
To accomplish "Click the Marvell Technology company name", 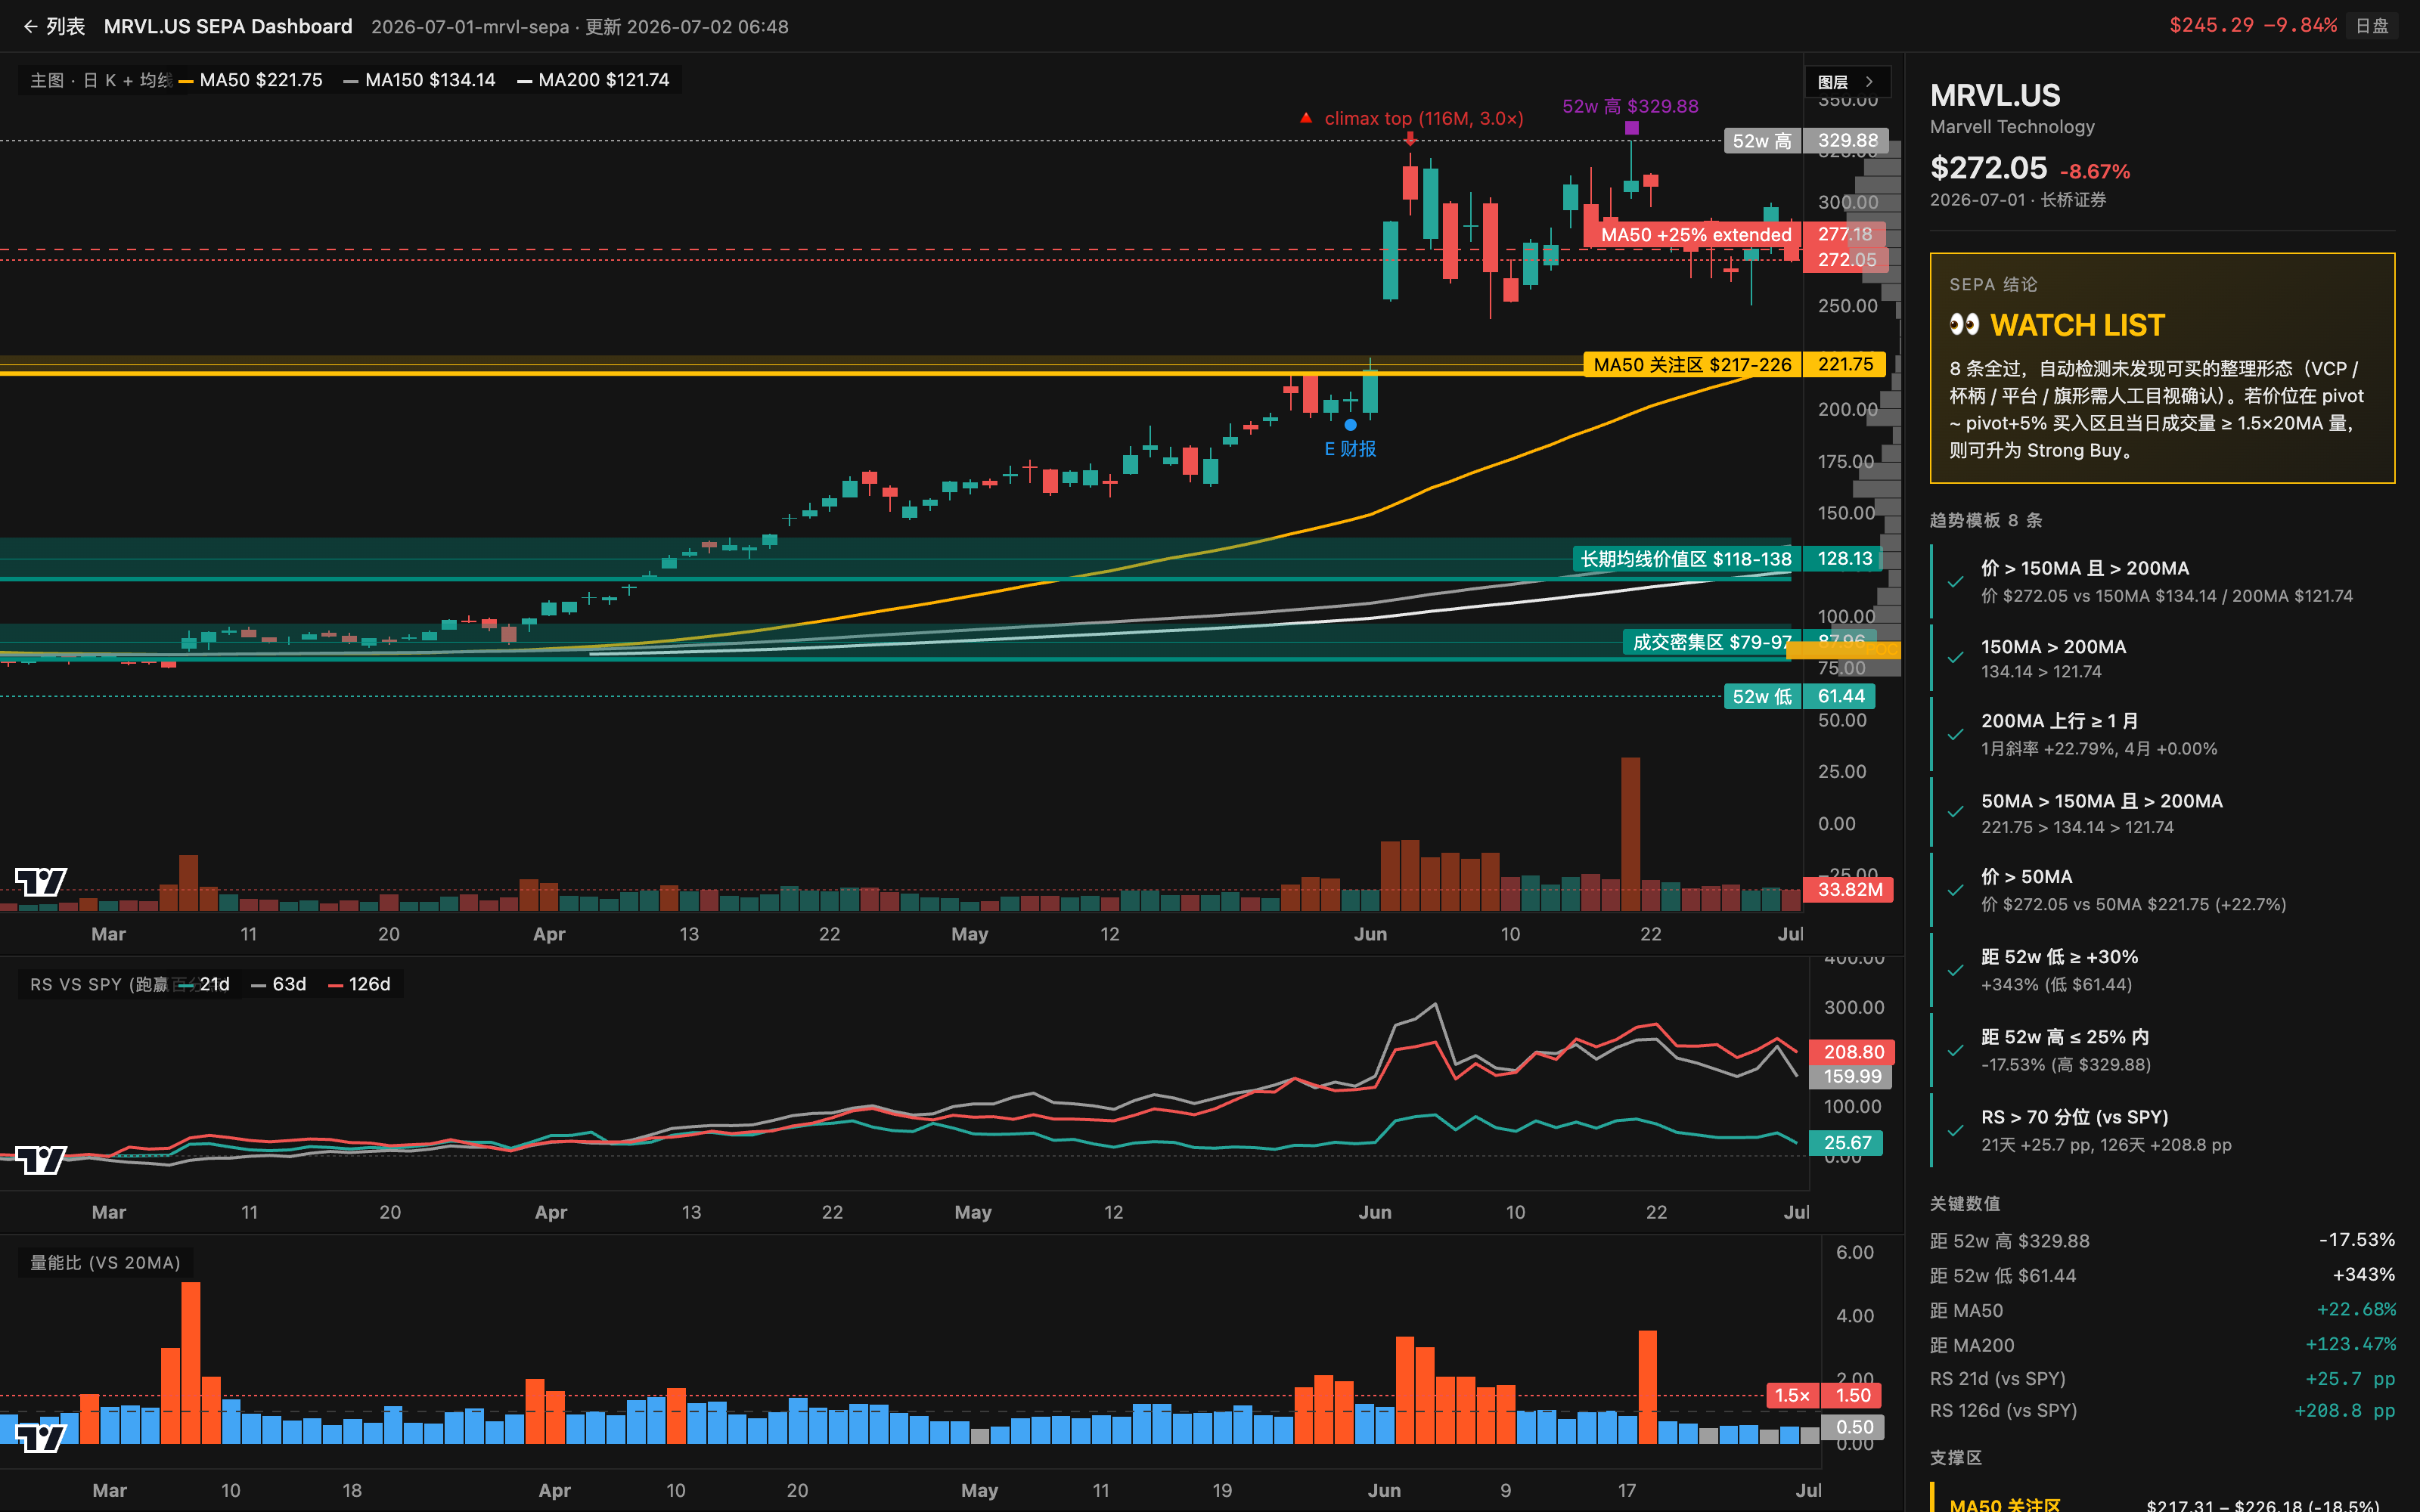I will (2012, 127).
